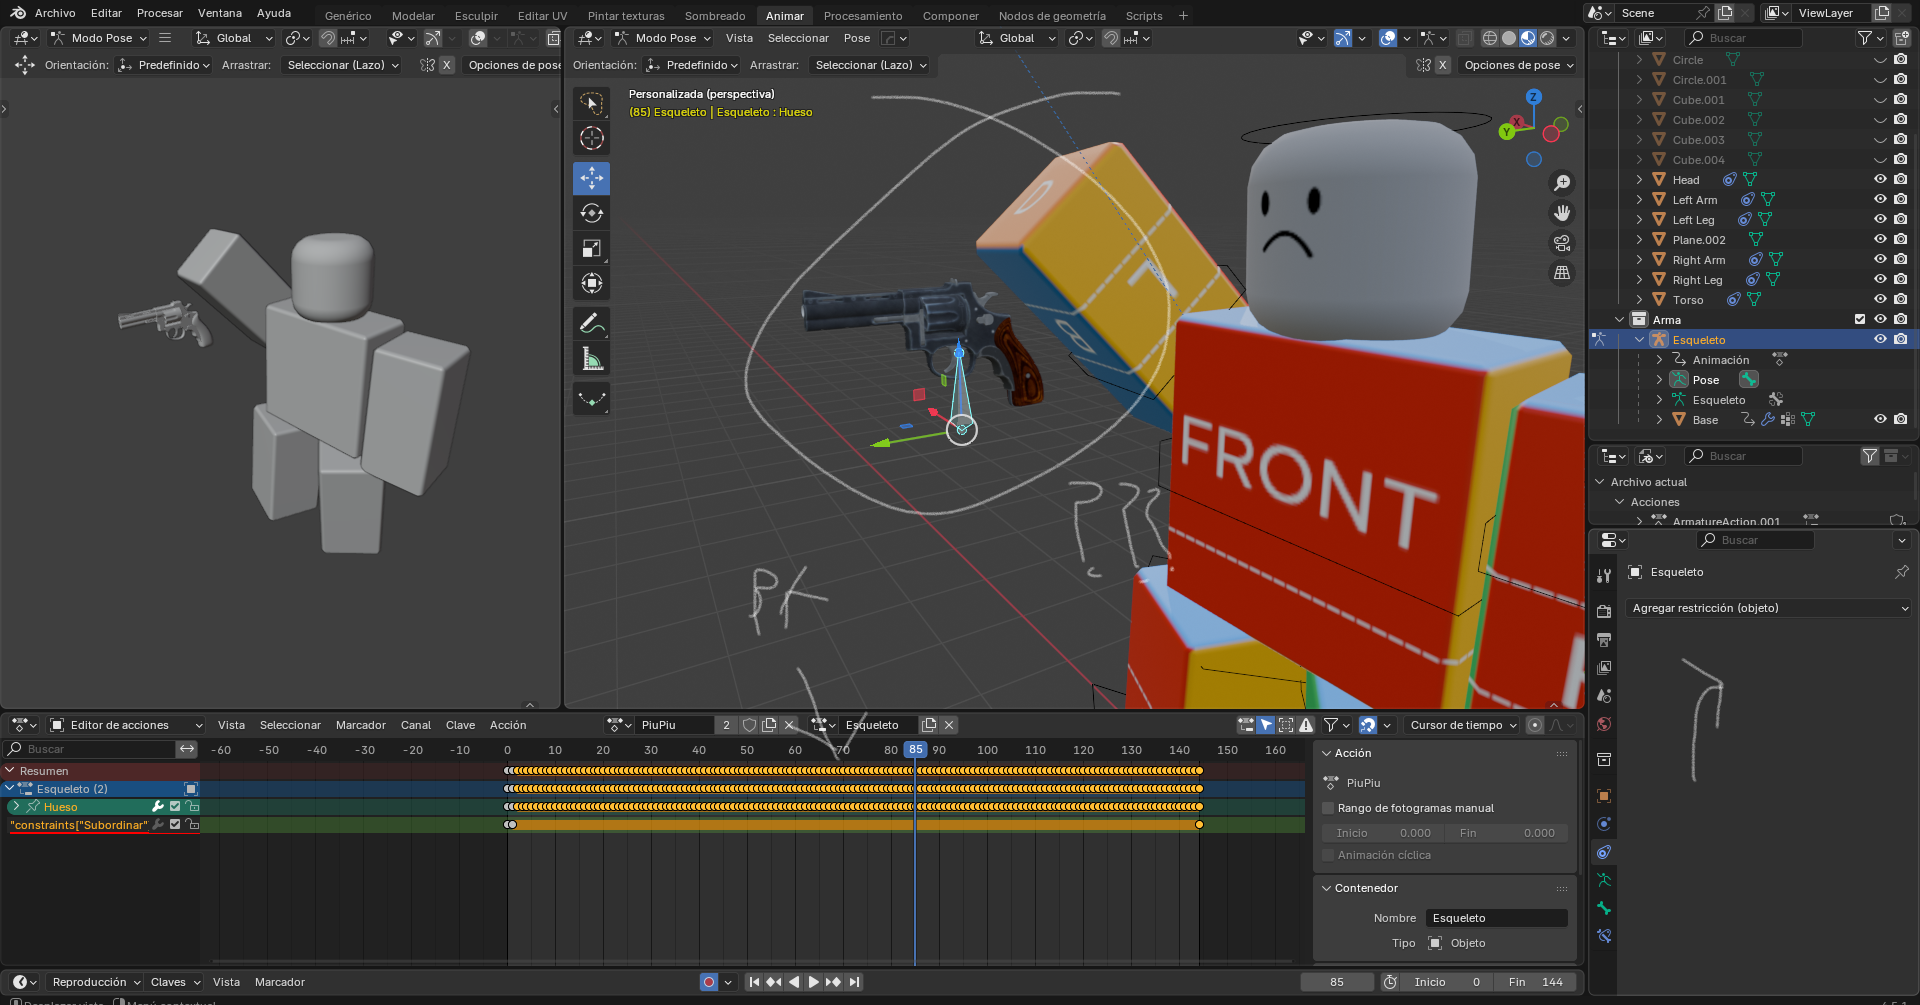Collapse the Contenedor panel
Image resolution: width=1920 pixels, height=1005 pixels.
(x=1327, y=888)
